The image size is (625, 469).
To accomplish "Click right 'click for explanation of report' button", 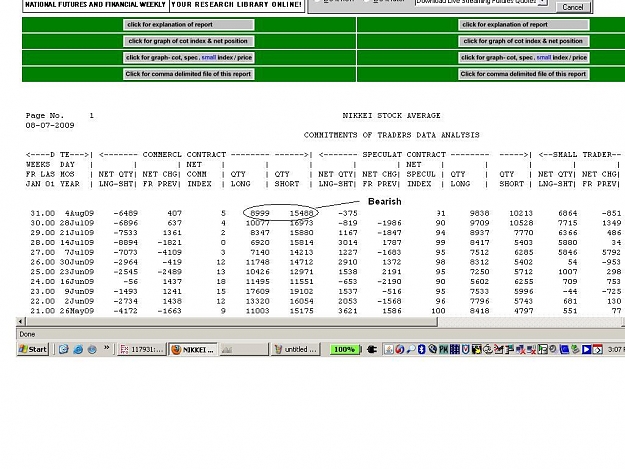I will point(523,25).
